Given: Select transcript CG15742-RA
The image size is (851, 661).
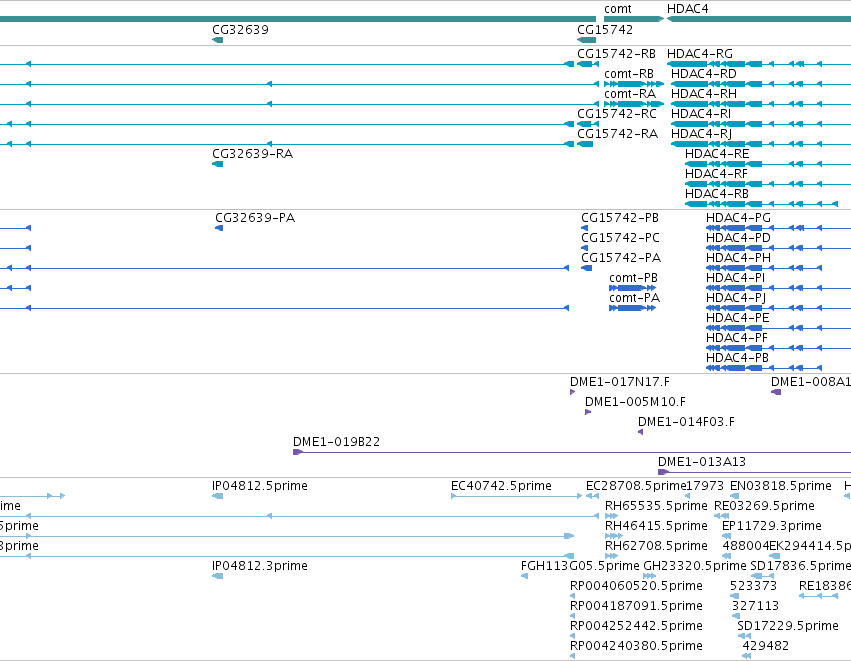Looking at the screenshot, I should coord(617,134).
